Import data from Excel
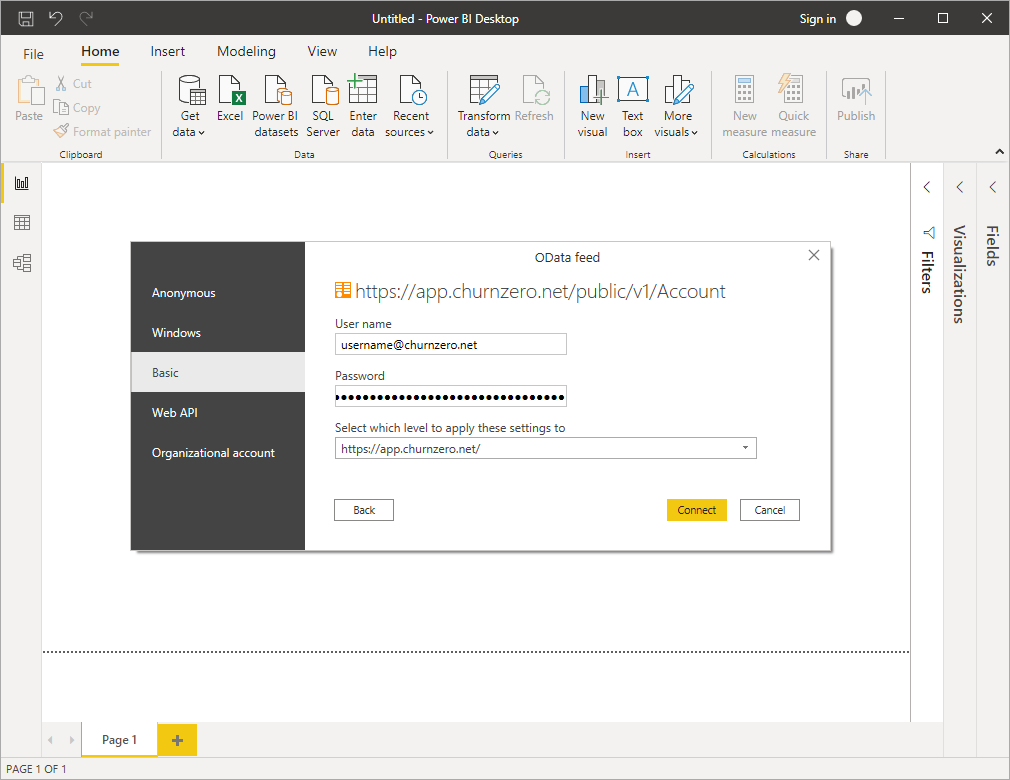Image resolution: width=1010 pixels, height=780 pixels. point(230,99)
